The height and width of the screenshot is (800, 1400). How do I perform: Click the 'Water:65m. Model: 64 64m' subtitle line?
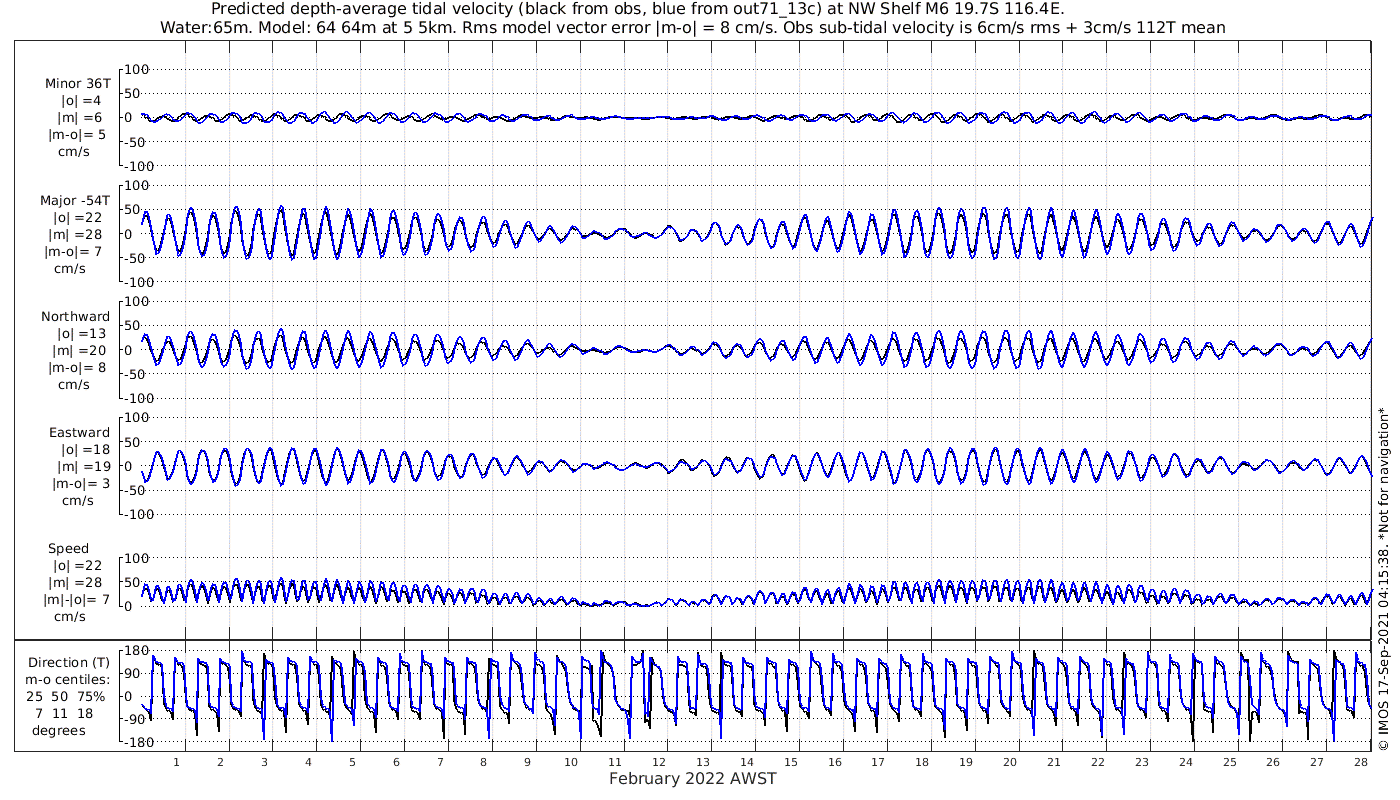point(692,28)
